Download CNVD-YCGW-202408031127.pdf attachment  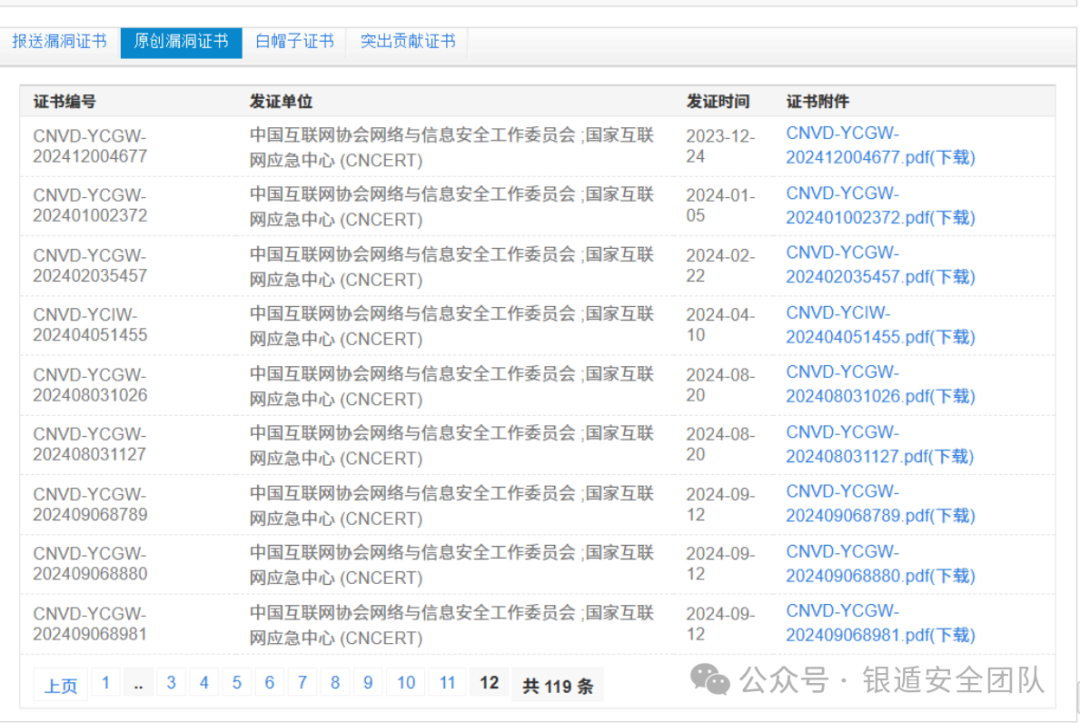click(880, 444)
